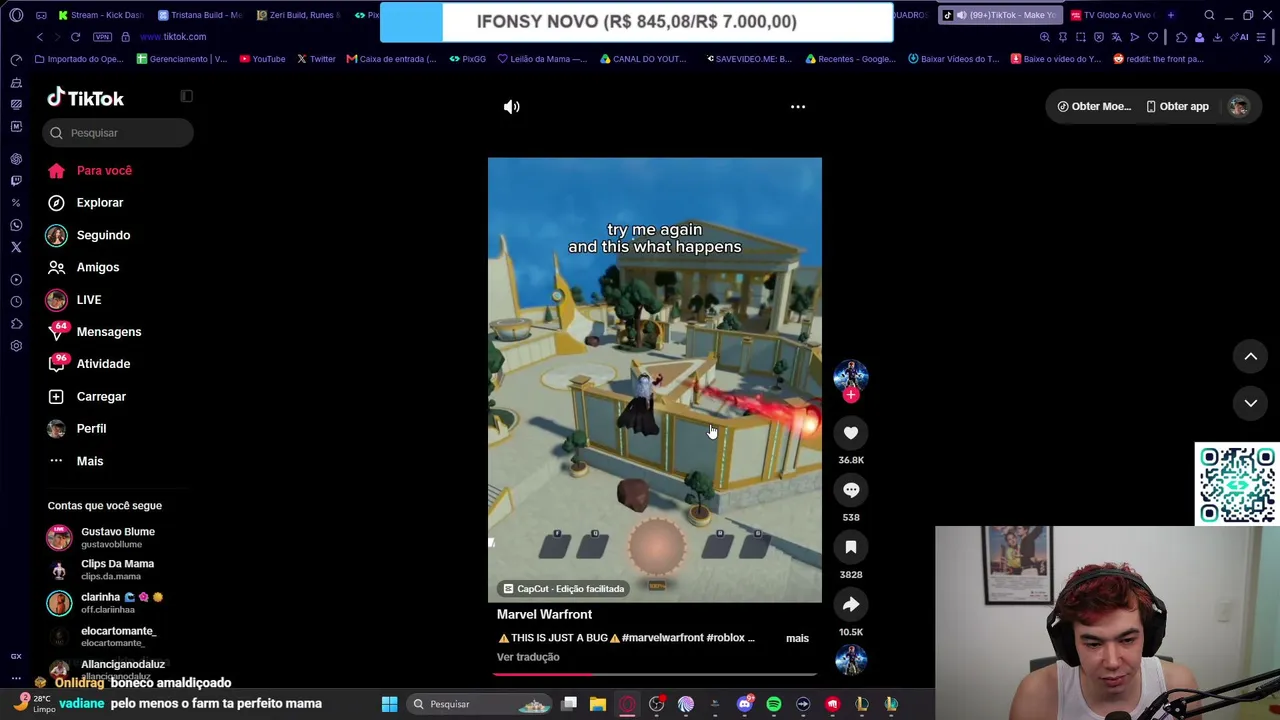Open the reddit bookmark

click(1158, 59)
